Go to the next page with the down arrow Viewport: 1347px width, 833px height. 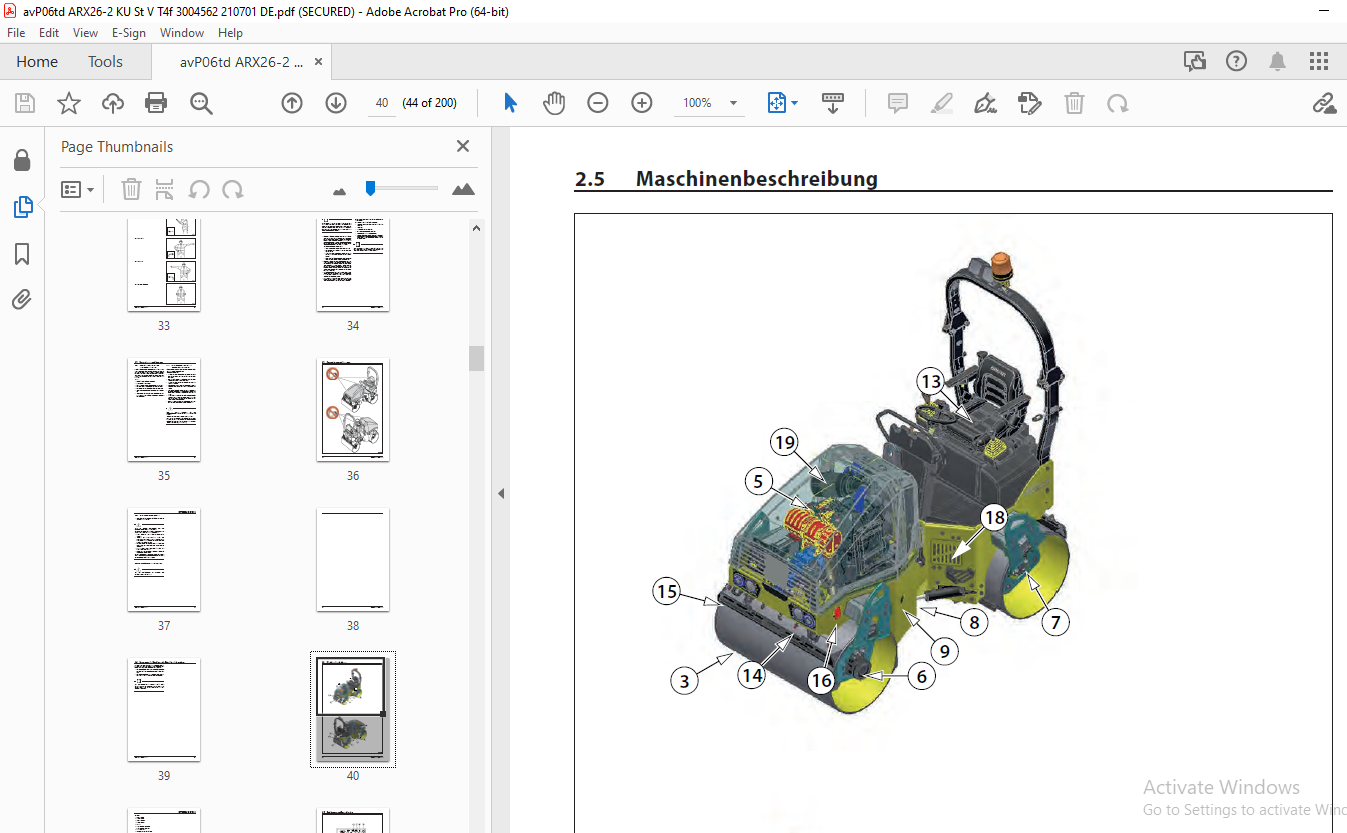coord(336,103)
